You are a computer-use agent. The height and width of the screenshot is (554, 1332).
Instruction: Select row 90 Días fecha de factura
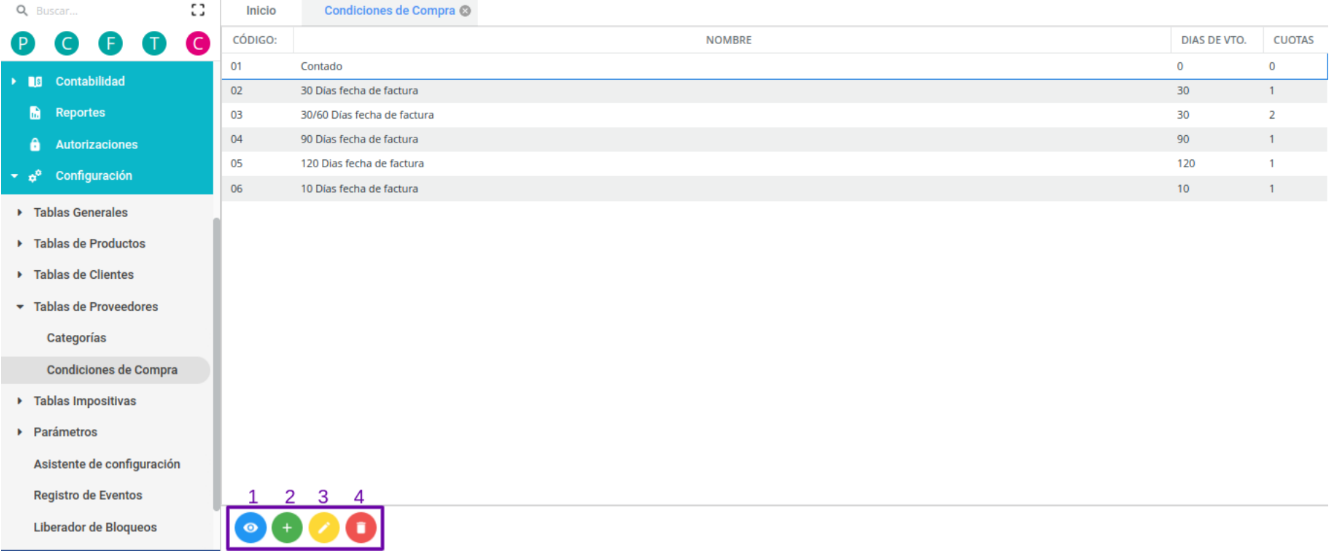775,139
